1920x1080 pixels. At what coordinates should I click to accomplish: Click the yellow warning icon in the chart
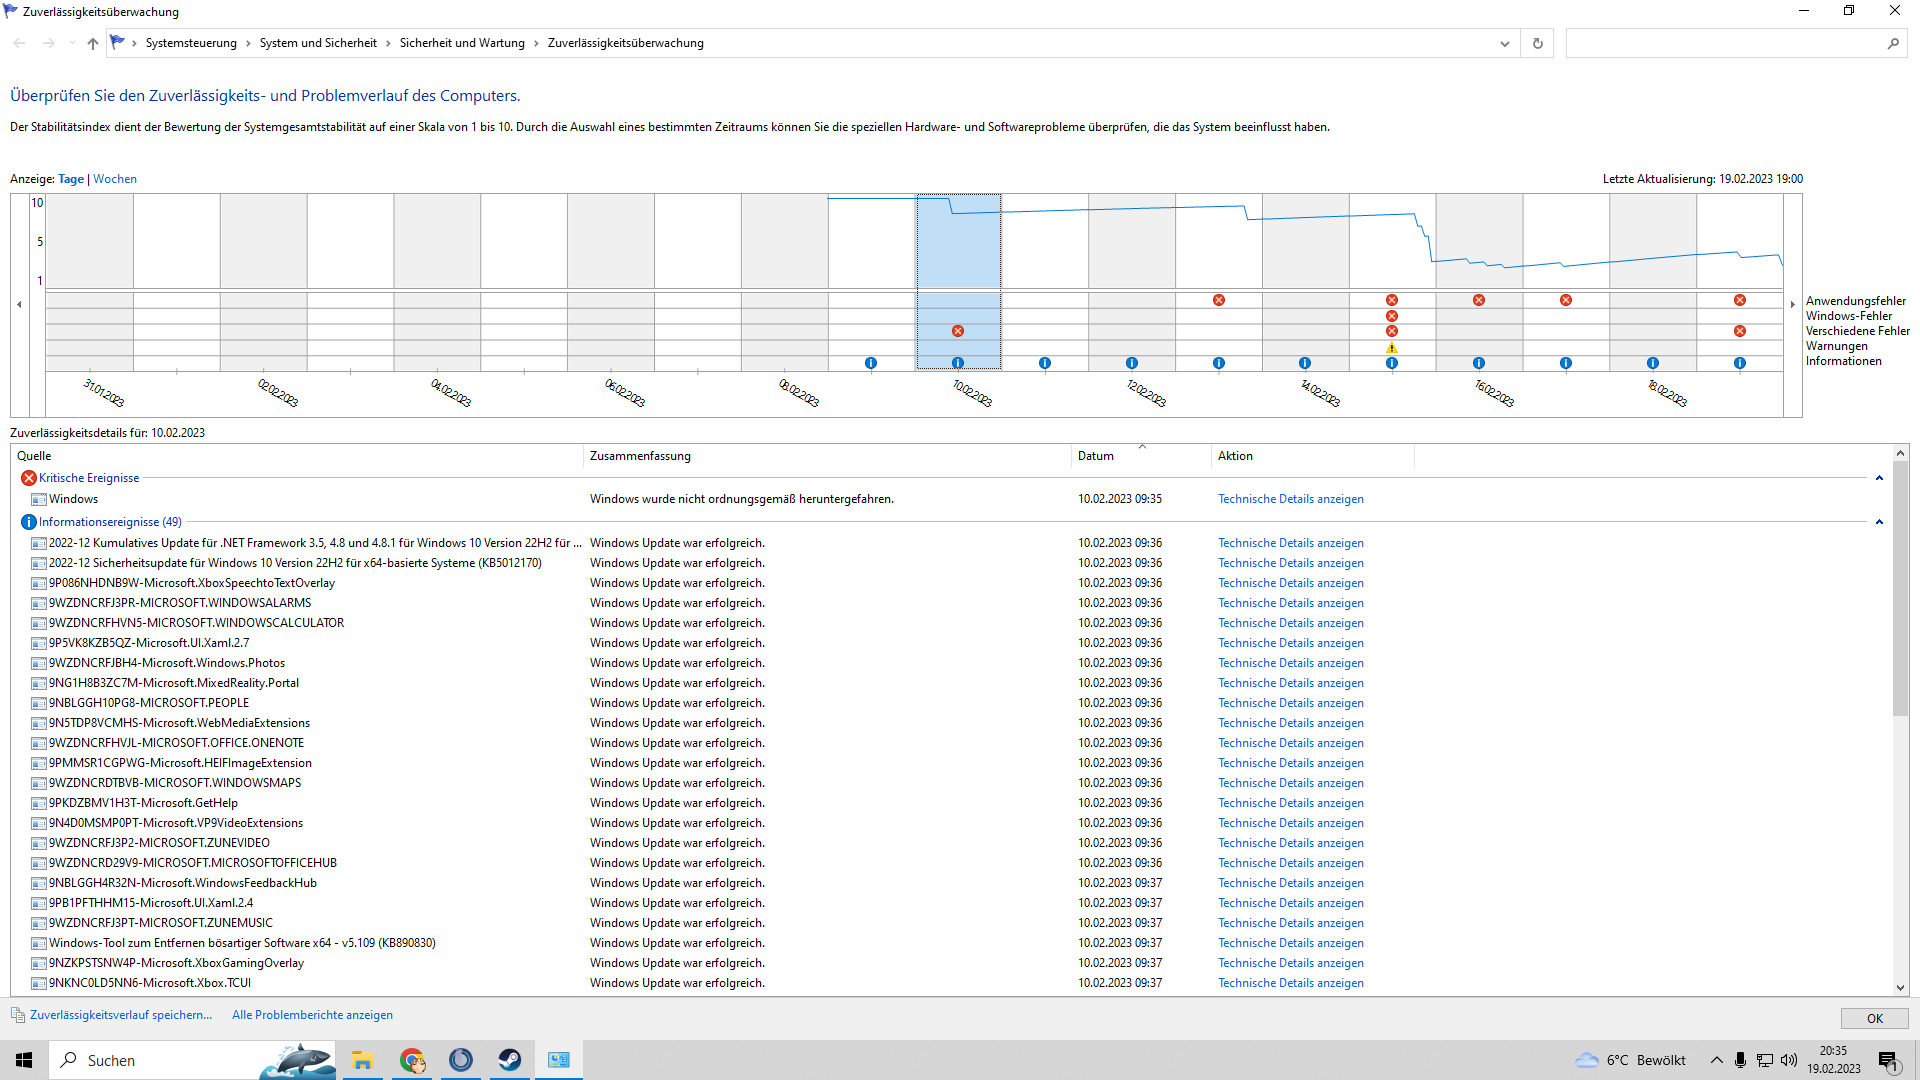[1392, 348]
